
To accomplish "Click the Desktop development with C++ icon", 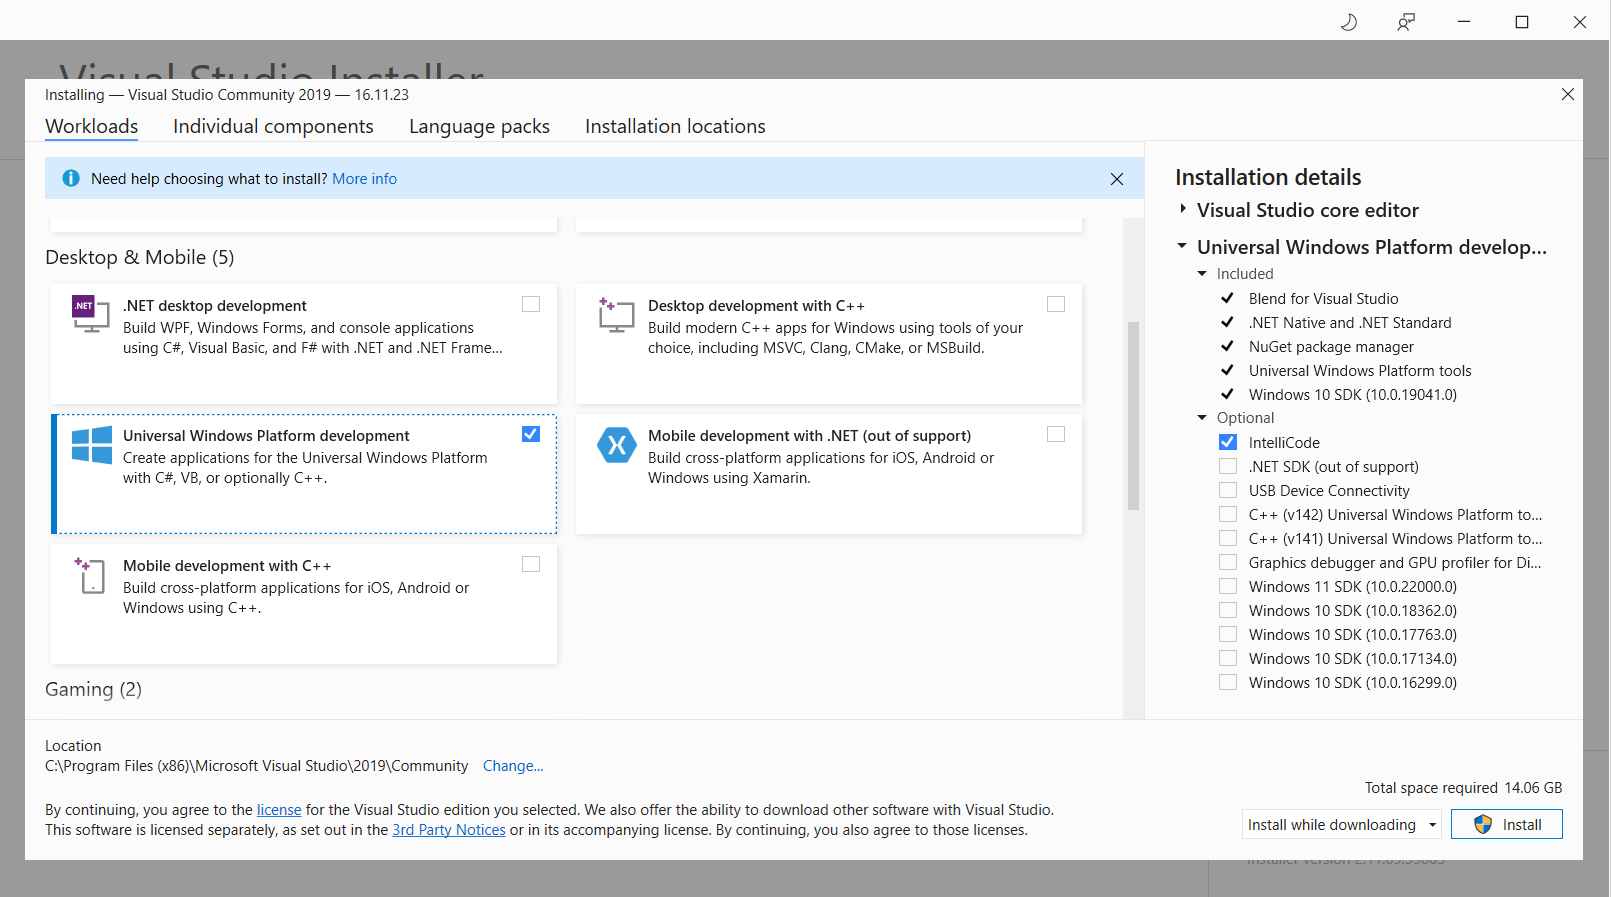I will tap(616, 314).
